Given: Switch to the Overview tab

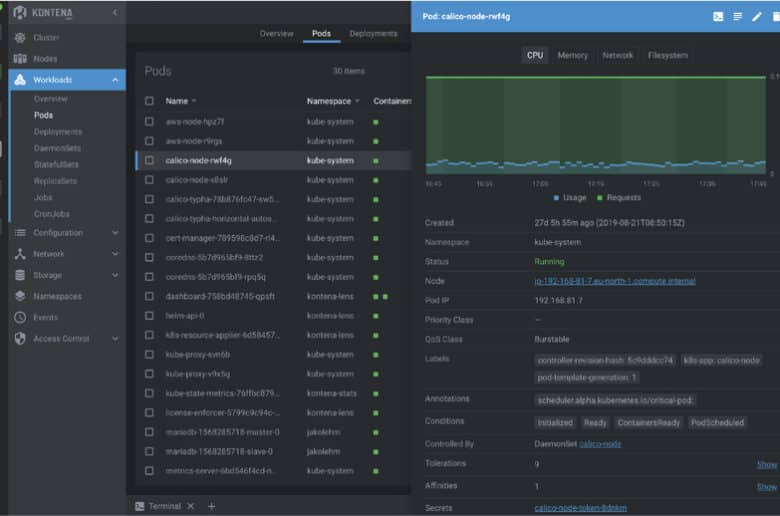Looking at the screenshot, I should click(x=277, y=33).
